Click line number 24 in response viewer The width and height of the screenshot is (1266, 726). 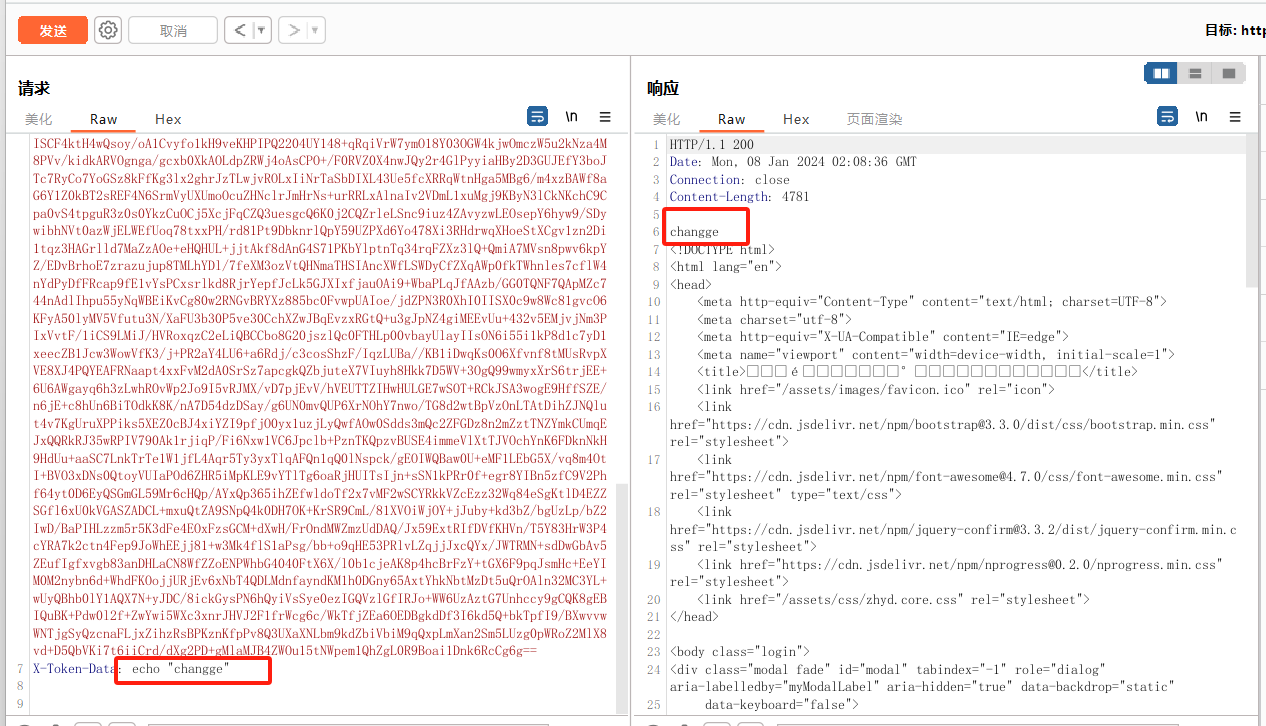coord(653,669)
